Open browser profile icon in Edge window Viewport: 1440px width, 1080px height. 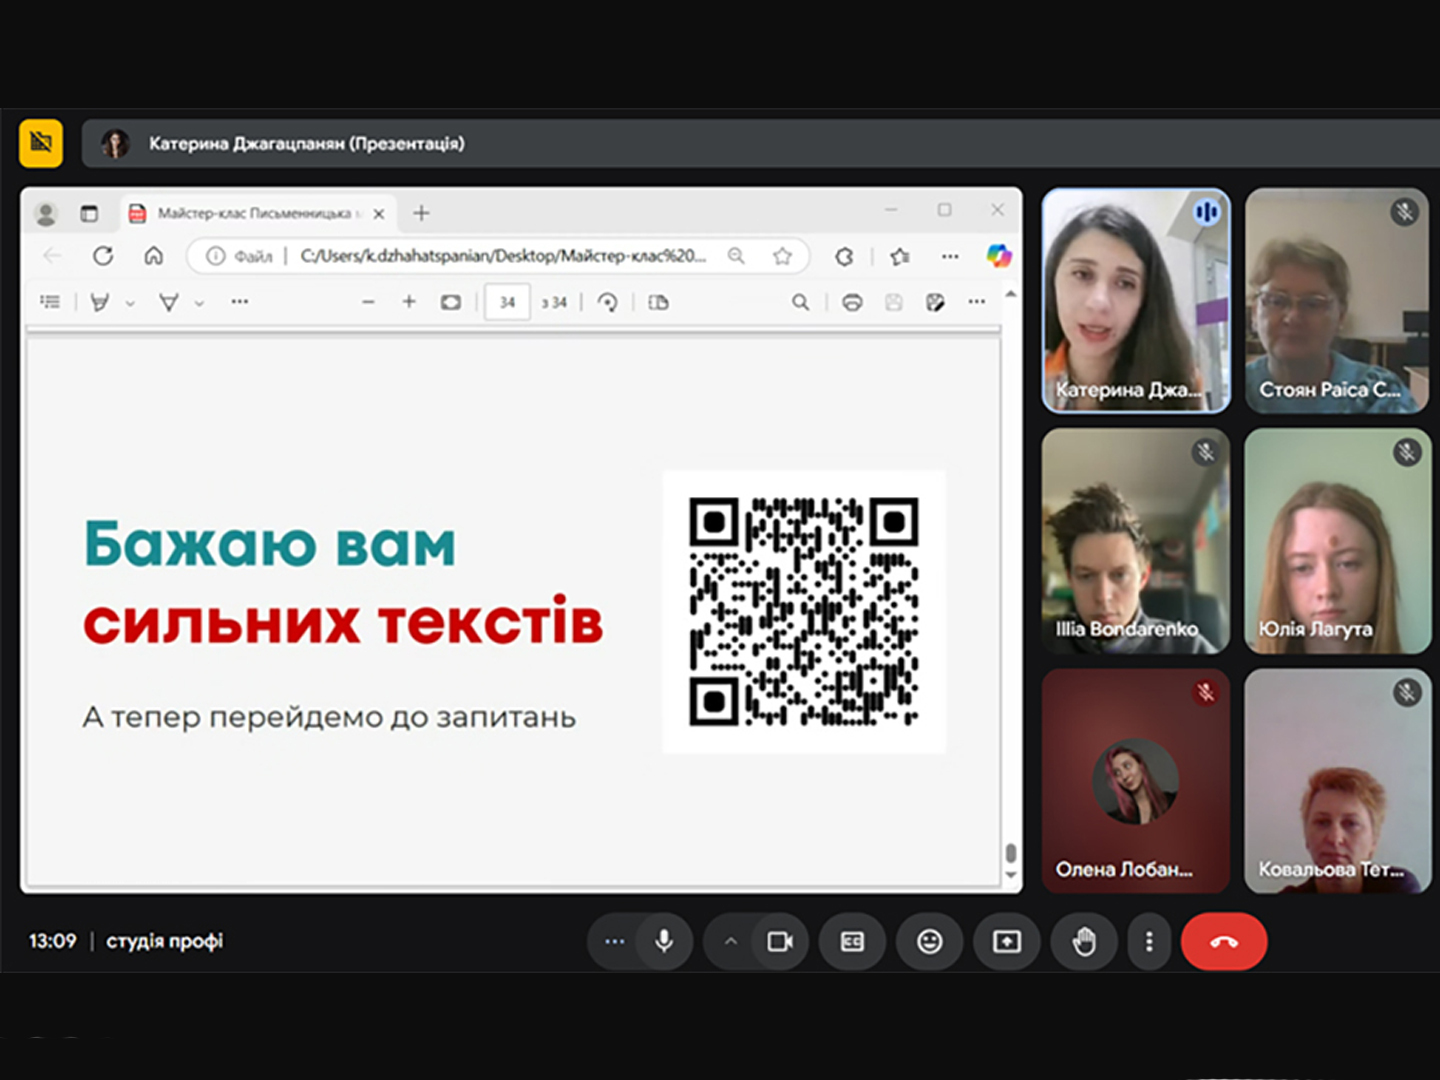click(45, 214)
